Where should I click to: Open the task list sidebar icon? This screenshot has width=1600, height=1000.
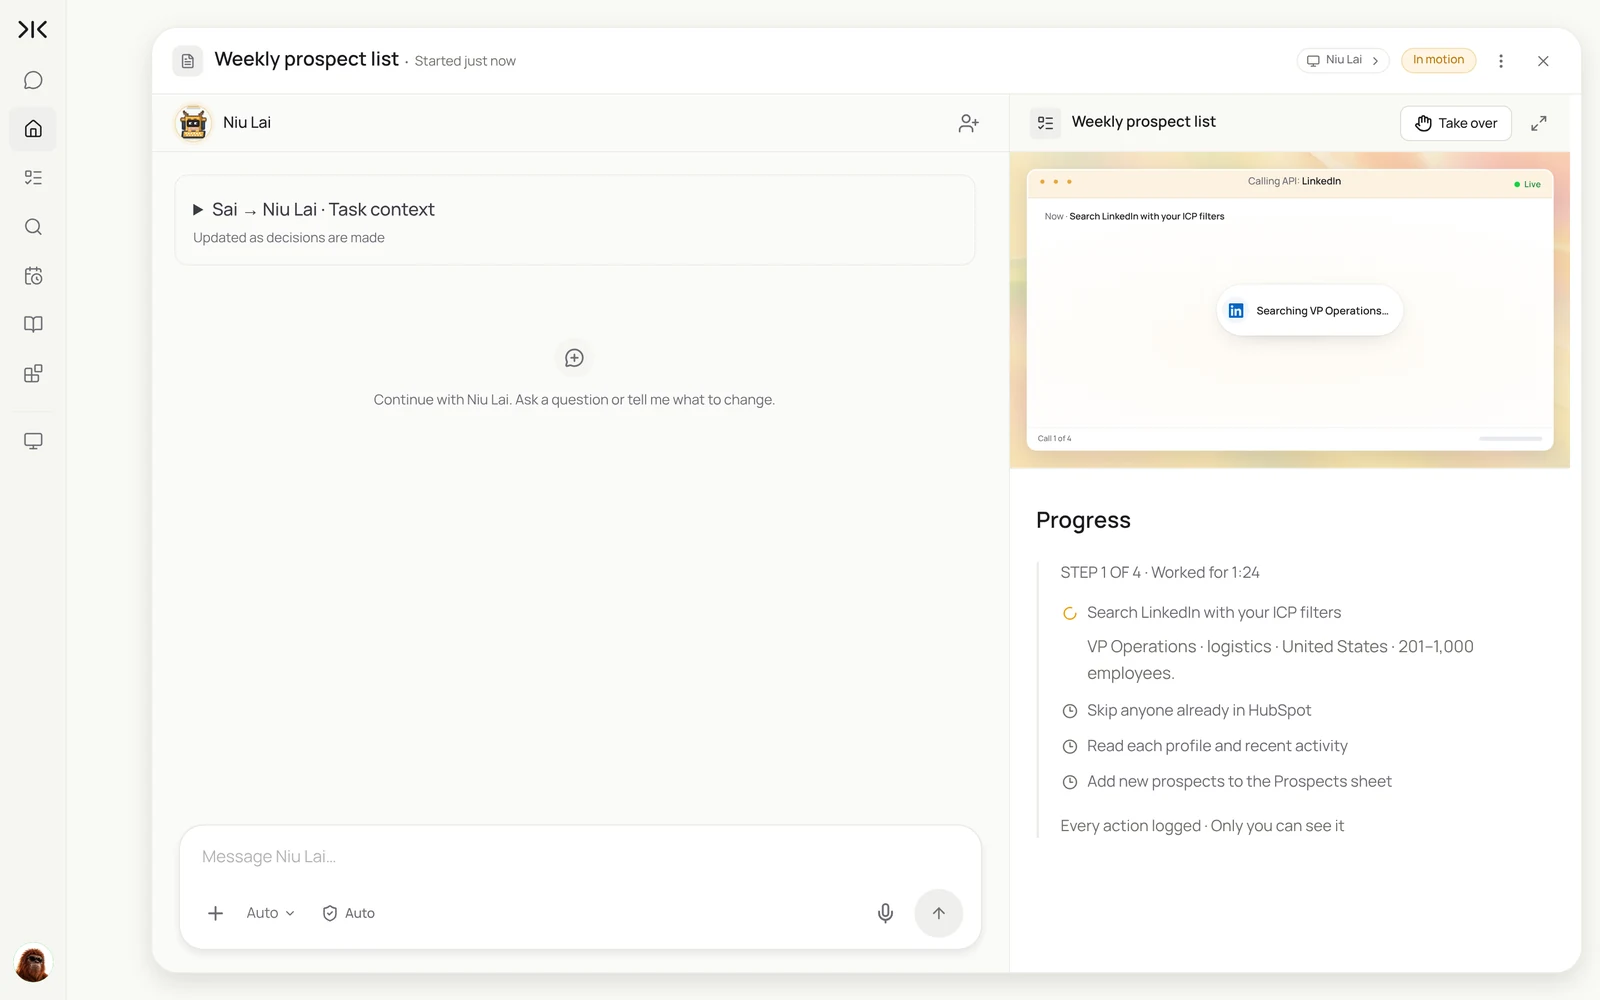33,178
